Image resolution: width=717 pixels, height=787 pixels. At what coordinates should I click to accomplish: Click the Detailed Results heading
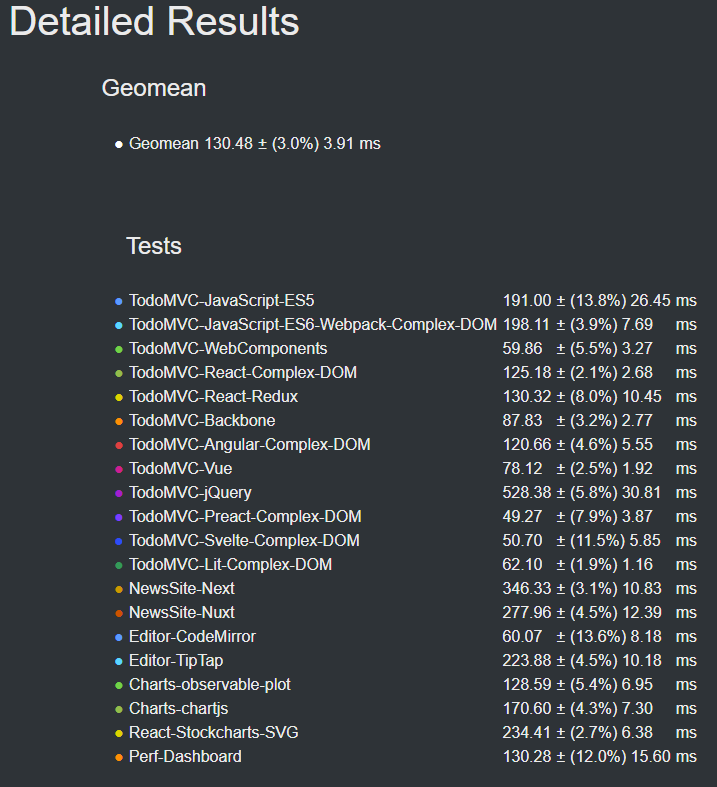point(154,22)
